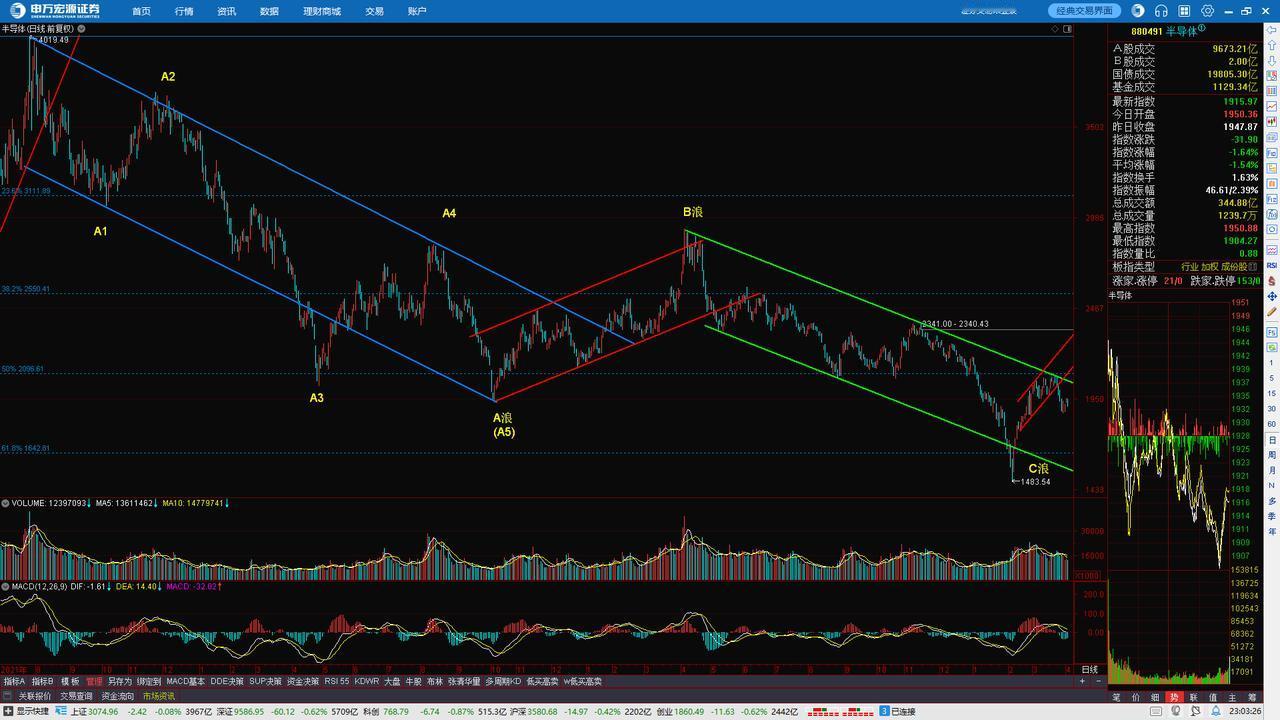The image size is (1280, 720).
Task: Open the 日线 period selector
Action: pos(1088,669)
